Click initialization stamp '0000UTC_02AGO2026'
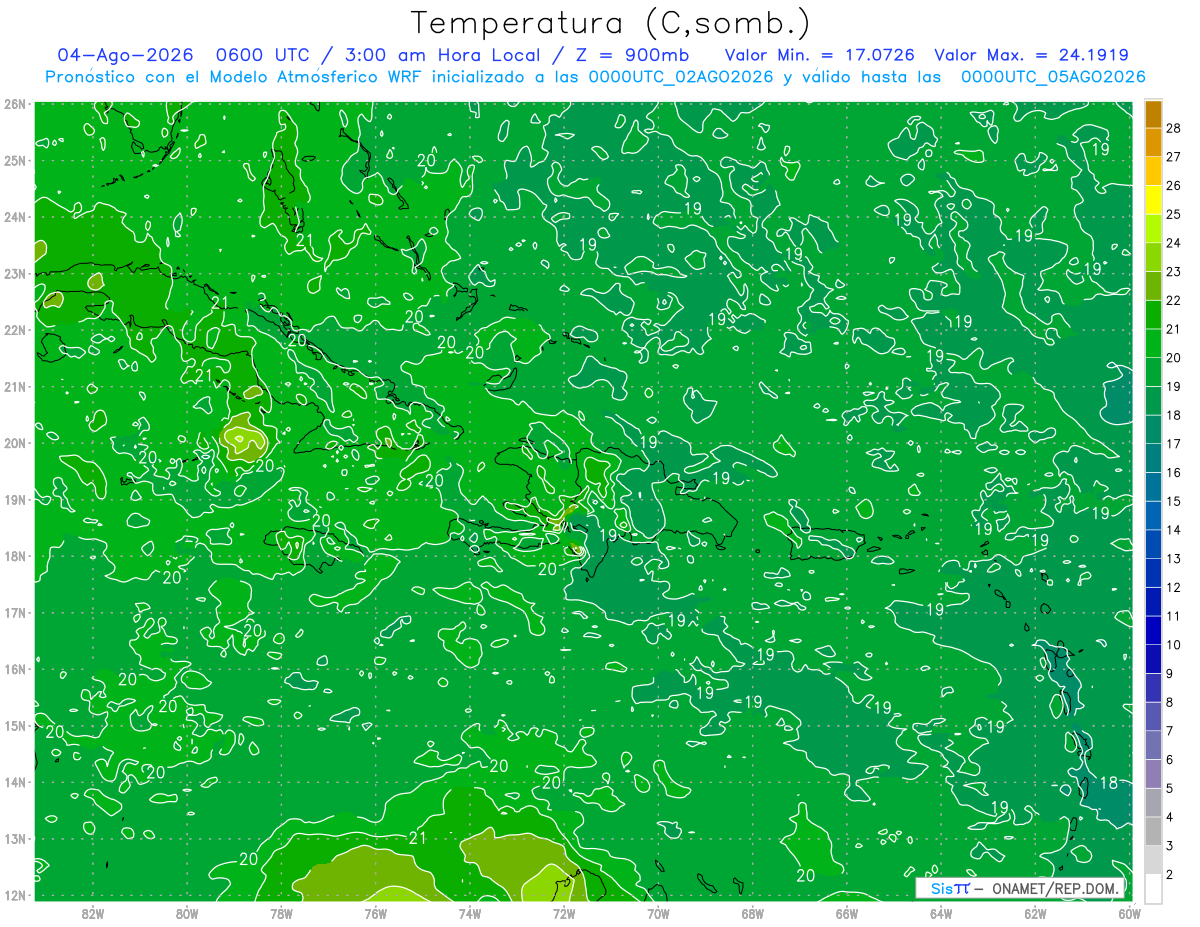Viewport: 1200px width, 927px height. tap(680, 77)
